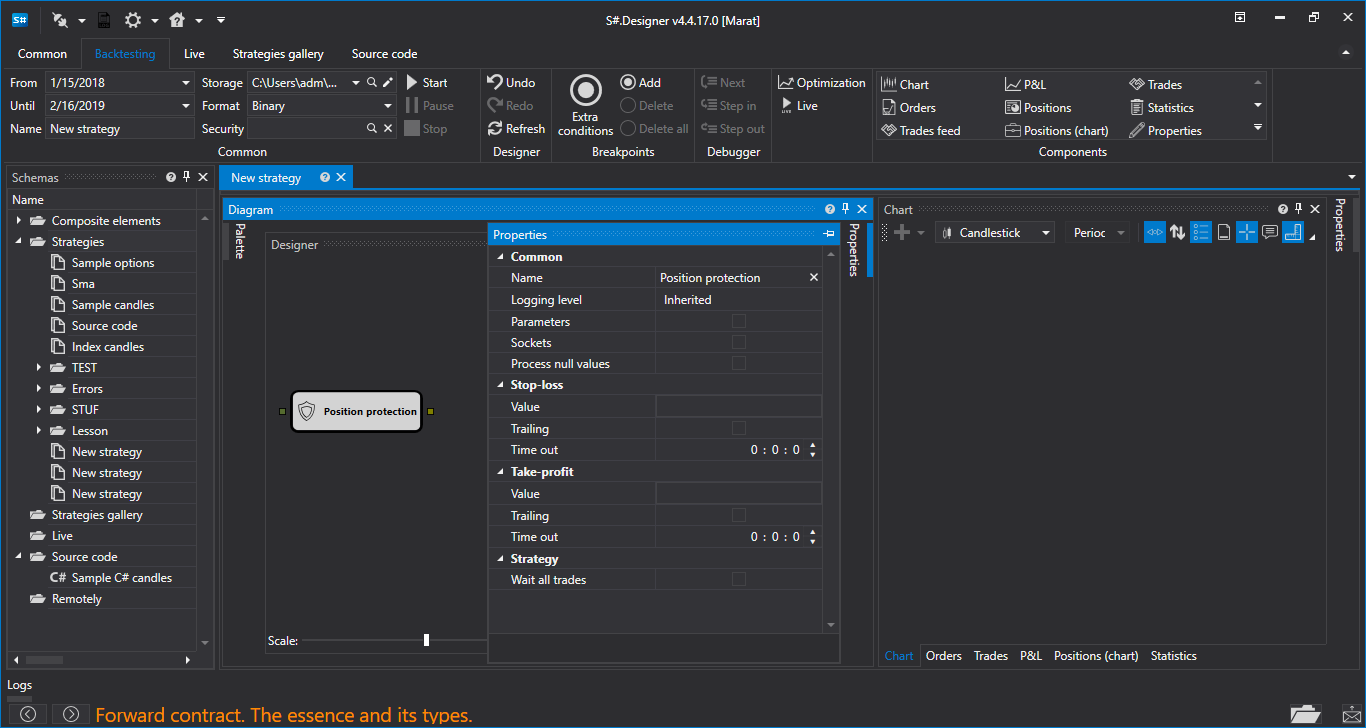
Task: Select the Add breakpoint radio button
Action: coord(628,83)
